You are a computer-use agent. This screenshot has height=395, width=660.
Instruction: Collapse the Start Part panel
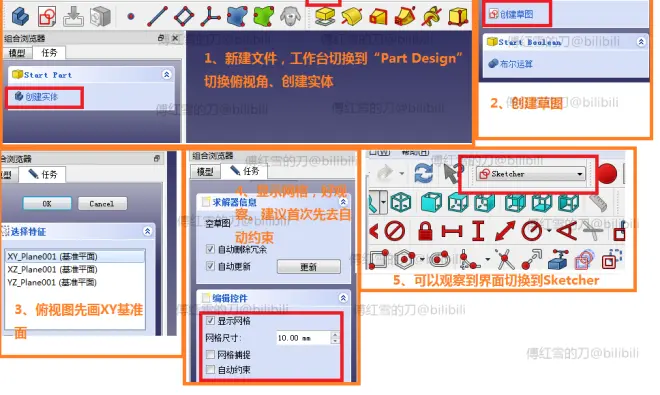tap(167, 75)
